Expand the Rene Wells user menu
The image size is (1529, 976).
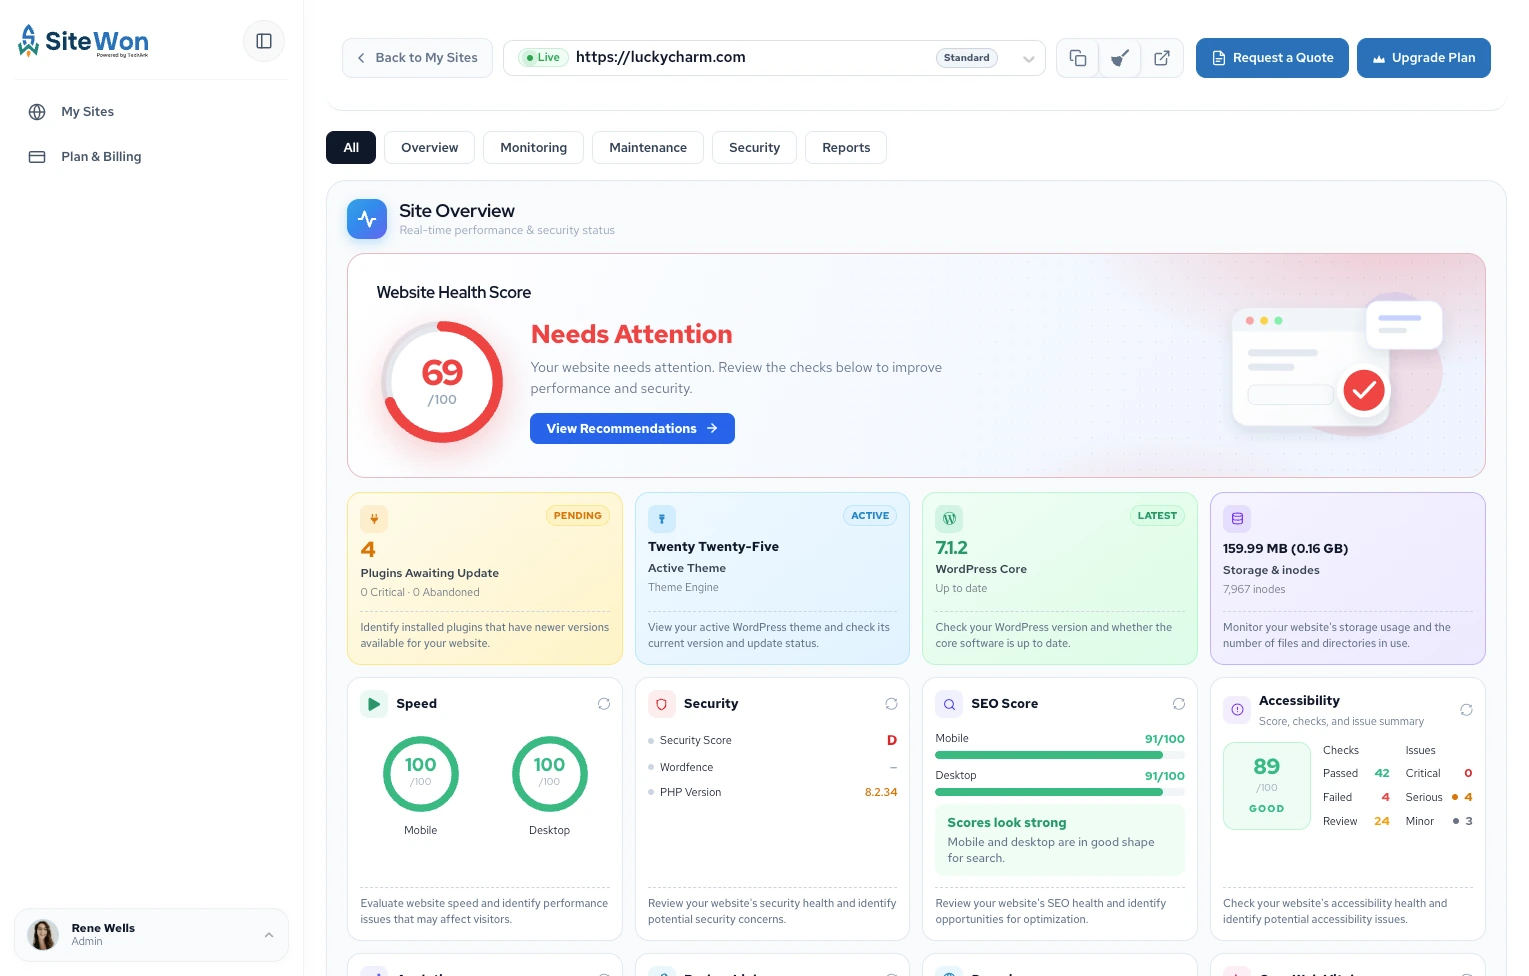[269, 935]
